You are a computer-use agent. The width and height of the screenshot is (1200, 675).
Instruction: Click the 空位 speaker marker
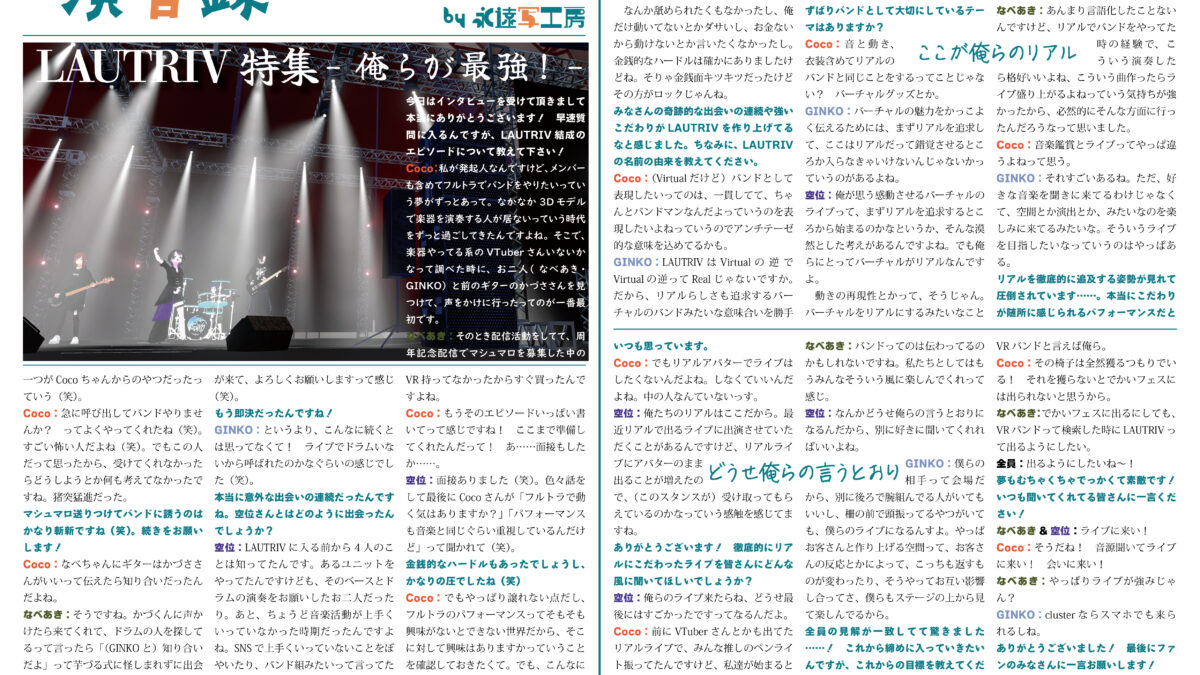(413, 480)
